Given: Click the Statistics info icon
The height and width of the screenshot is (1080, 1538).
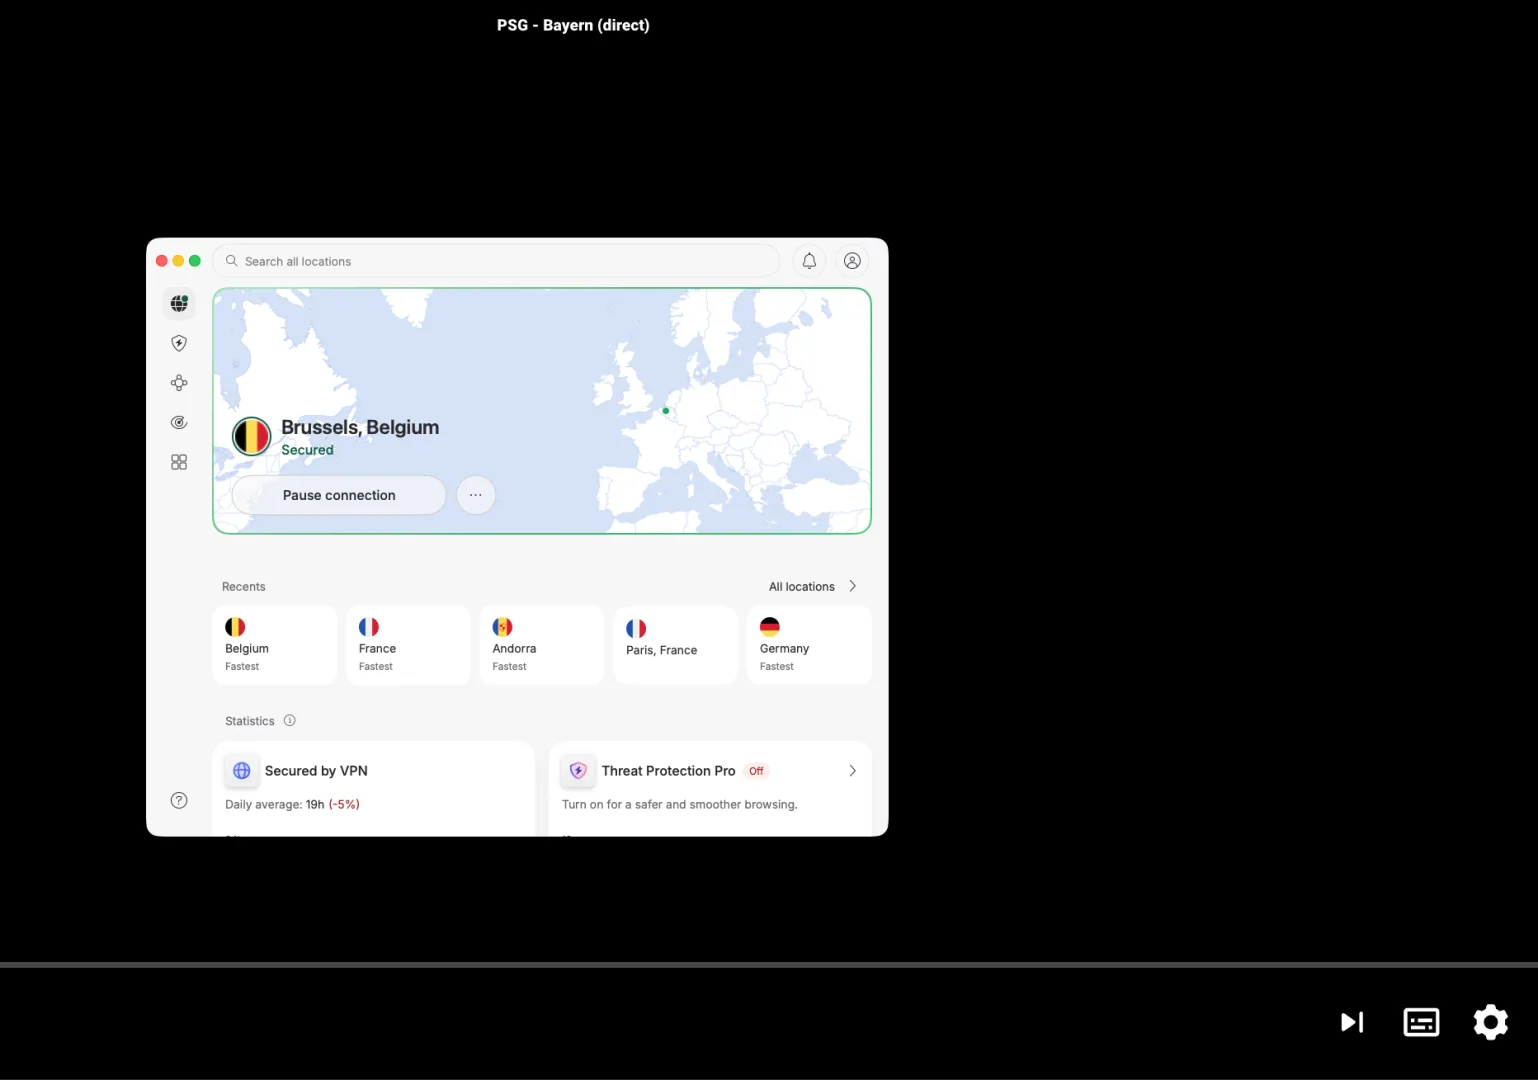Looking at the screenshot, I should (290, 721).
